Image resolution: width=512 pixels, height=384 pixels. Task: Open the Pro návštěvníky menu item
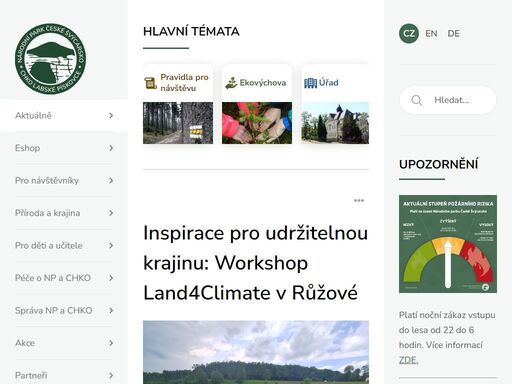[x=64, y=181]
